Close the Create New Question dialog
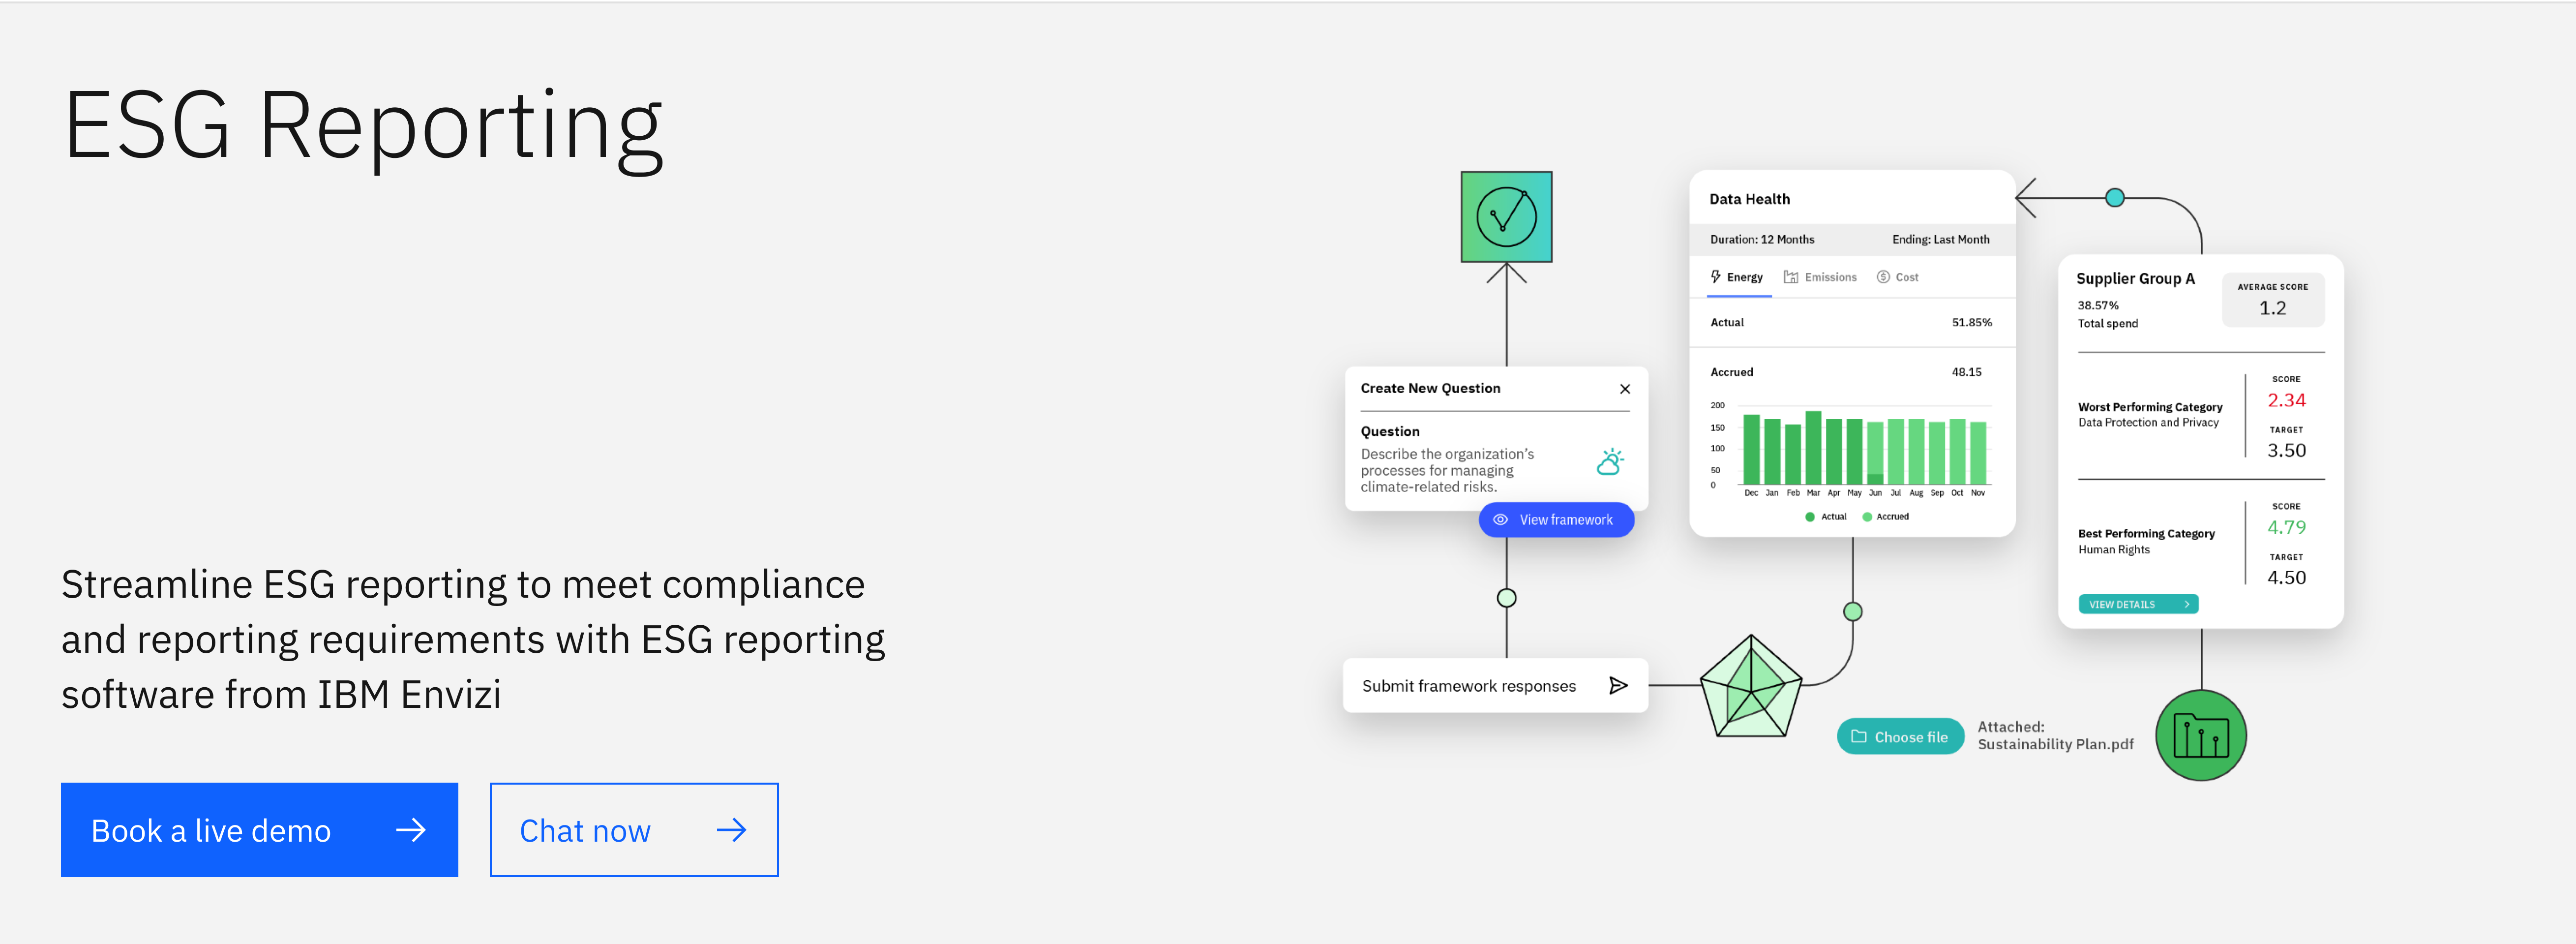The height and width of the screenshot is (944, 2576). click(x=1624, y=389)
